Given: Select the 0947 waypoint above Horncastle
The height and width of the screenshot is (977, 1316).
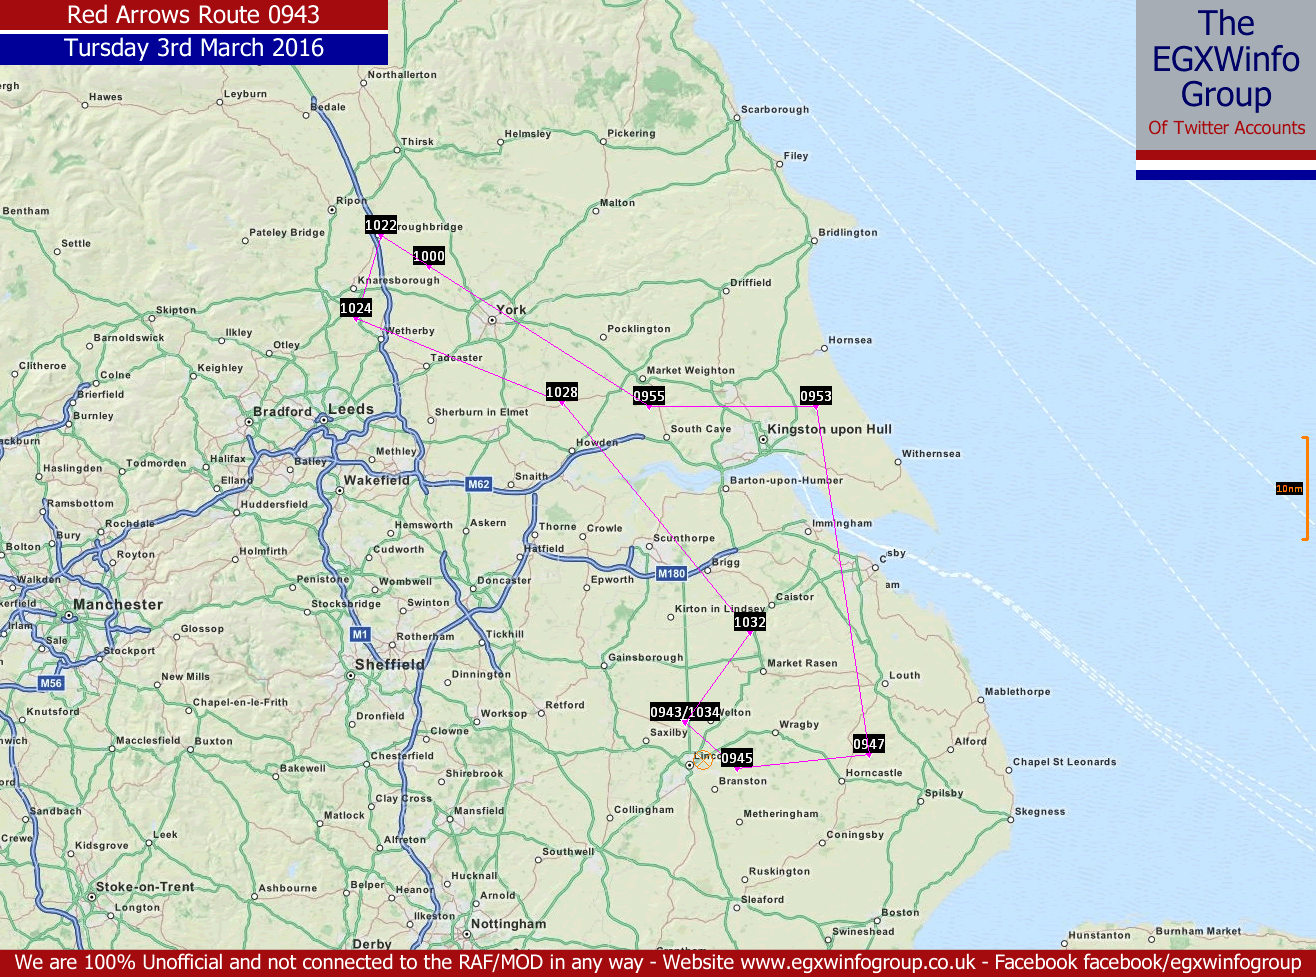Looking at the screenshot, I should point(869,744).
